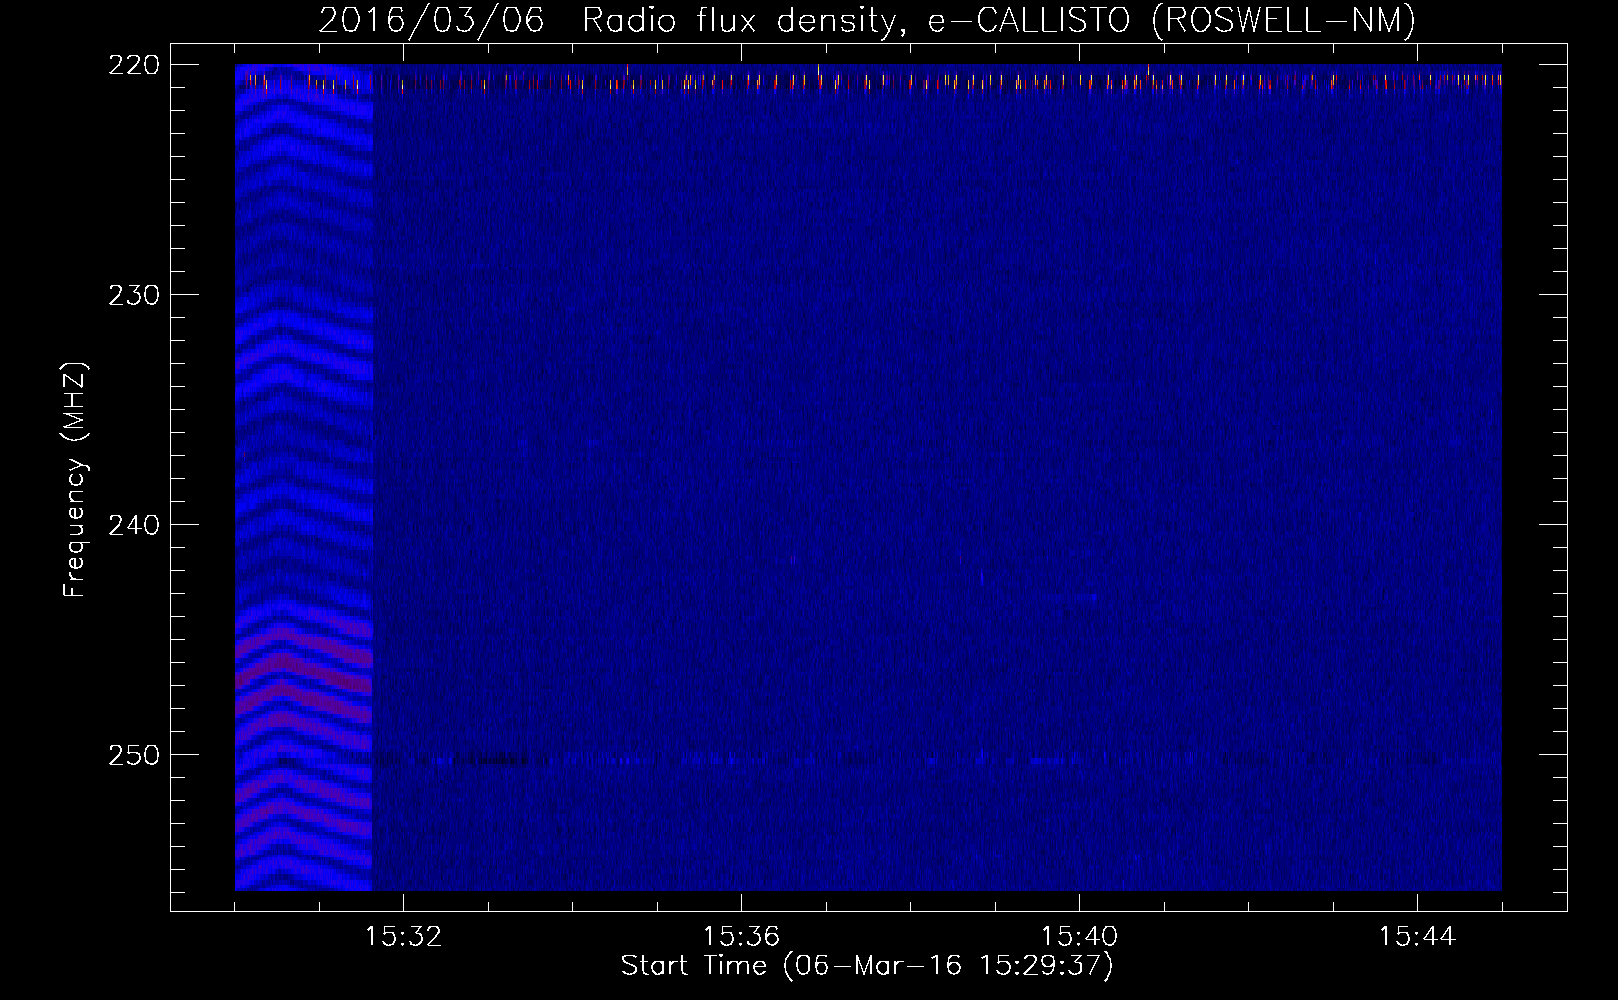Click the faint horizontal line at 250 MHz
This screenshot has height=1000, width=1618.
pos(935,760)
